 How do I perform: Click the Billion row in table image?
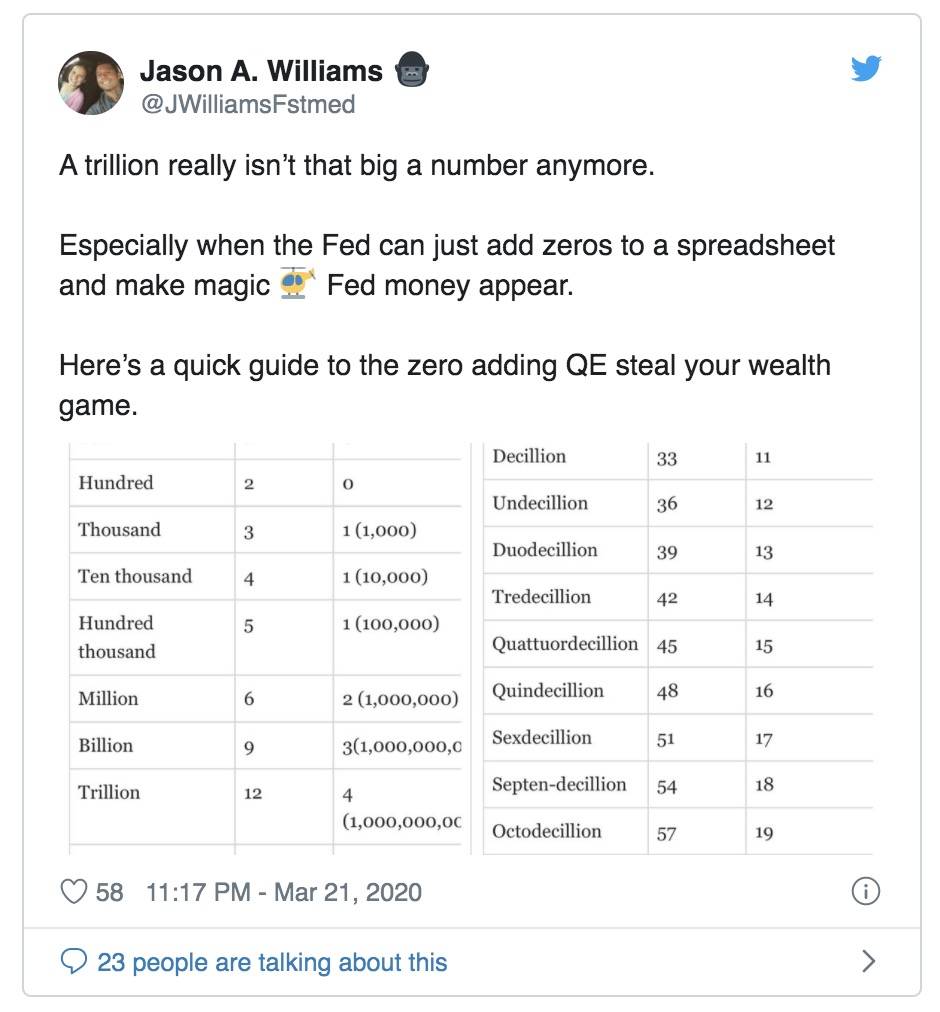(x=266, y=745)
